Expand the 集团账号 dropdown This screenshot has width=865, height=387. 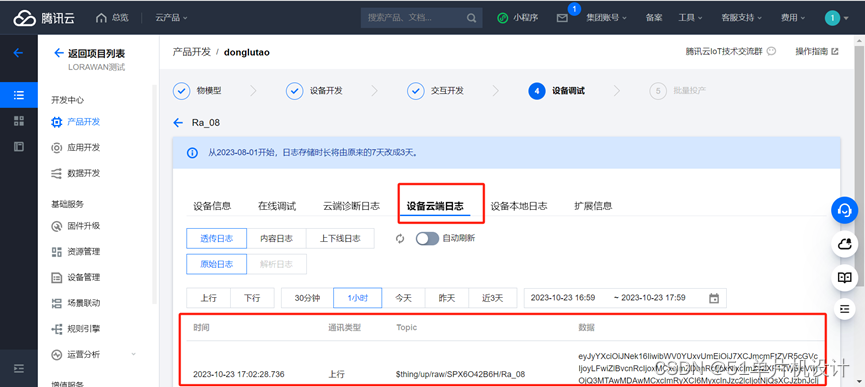click(x=606, y=18)
